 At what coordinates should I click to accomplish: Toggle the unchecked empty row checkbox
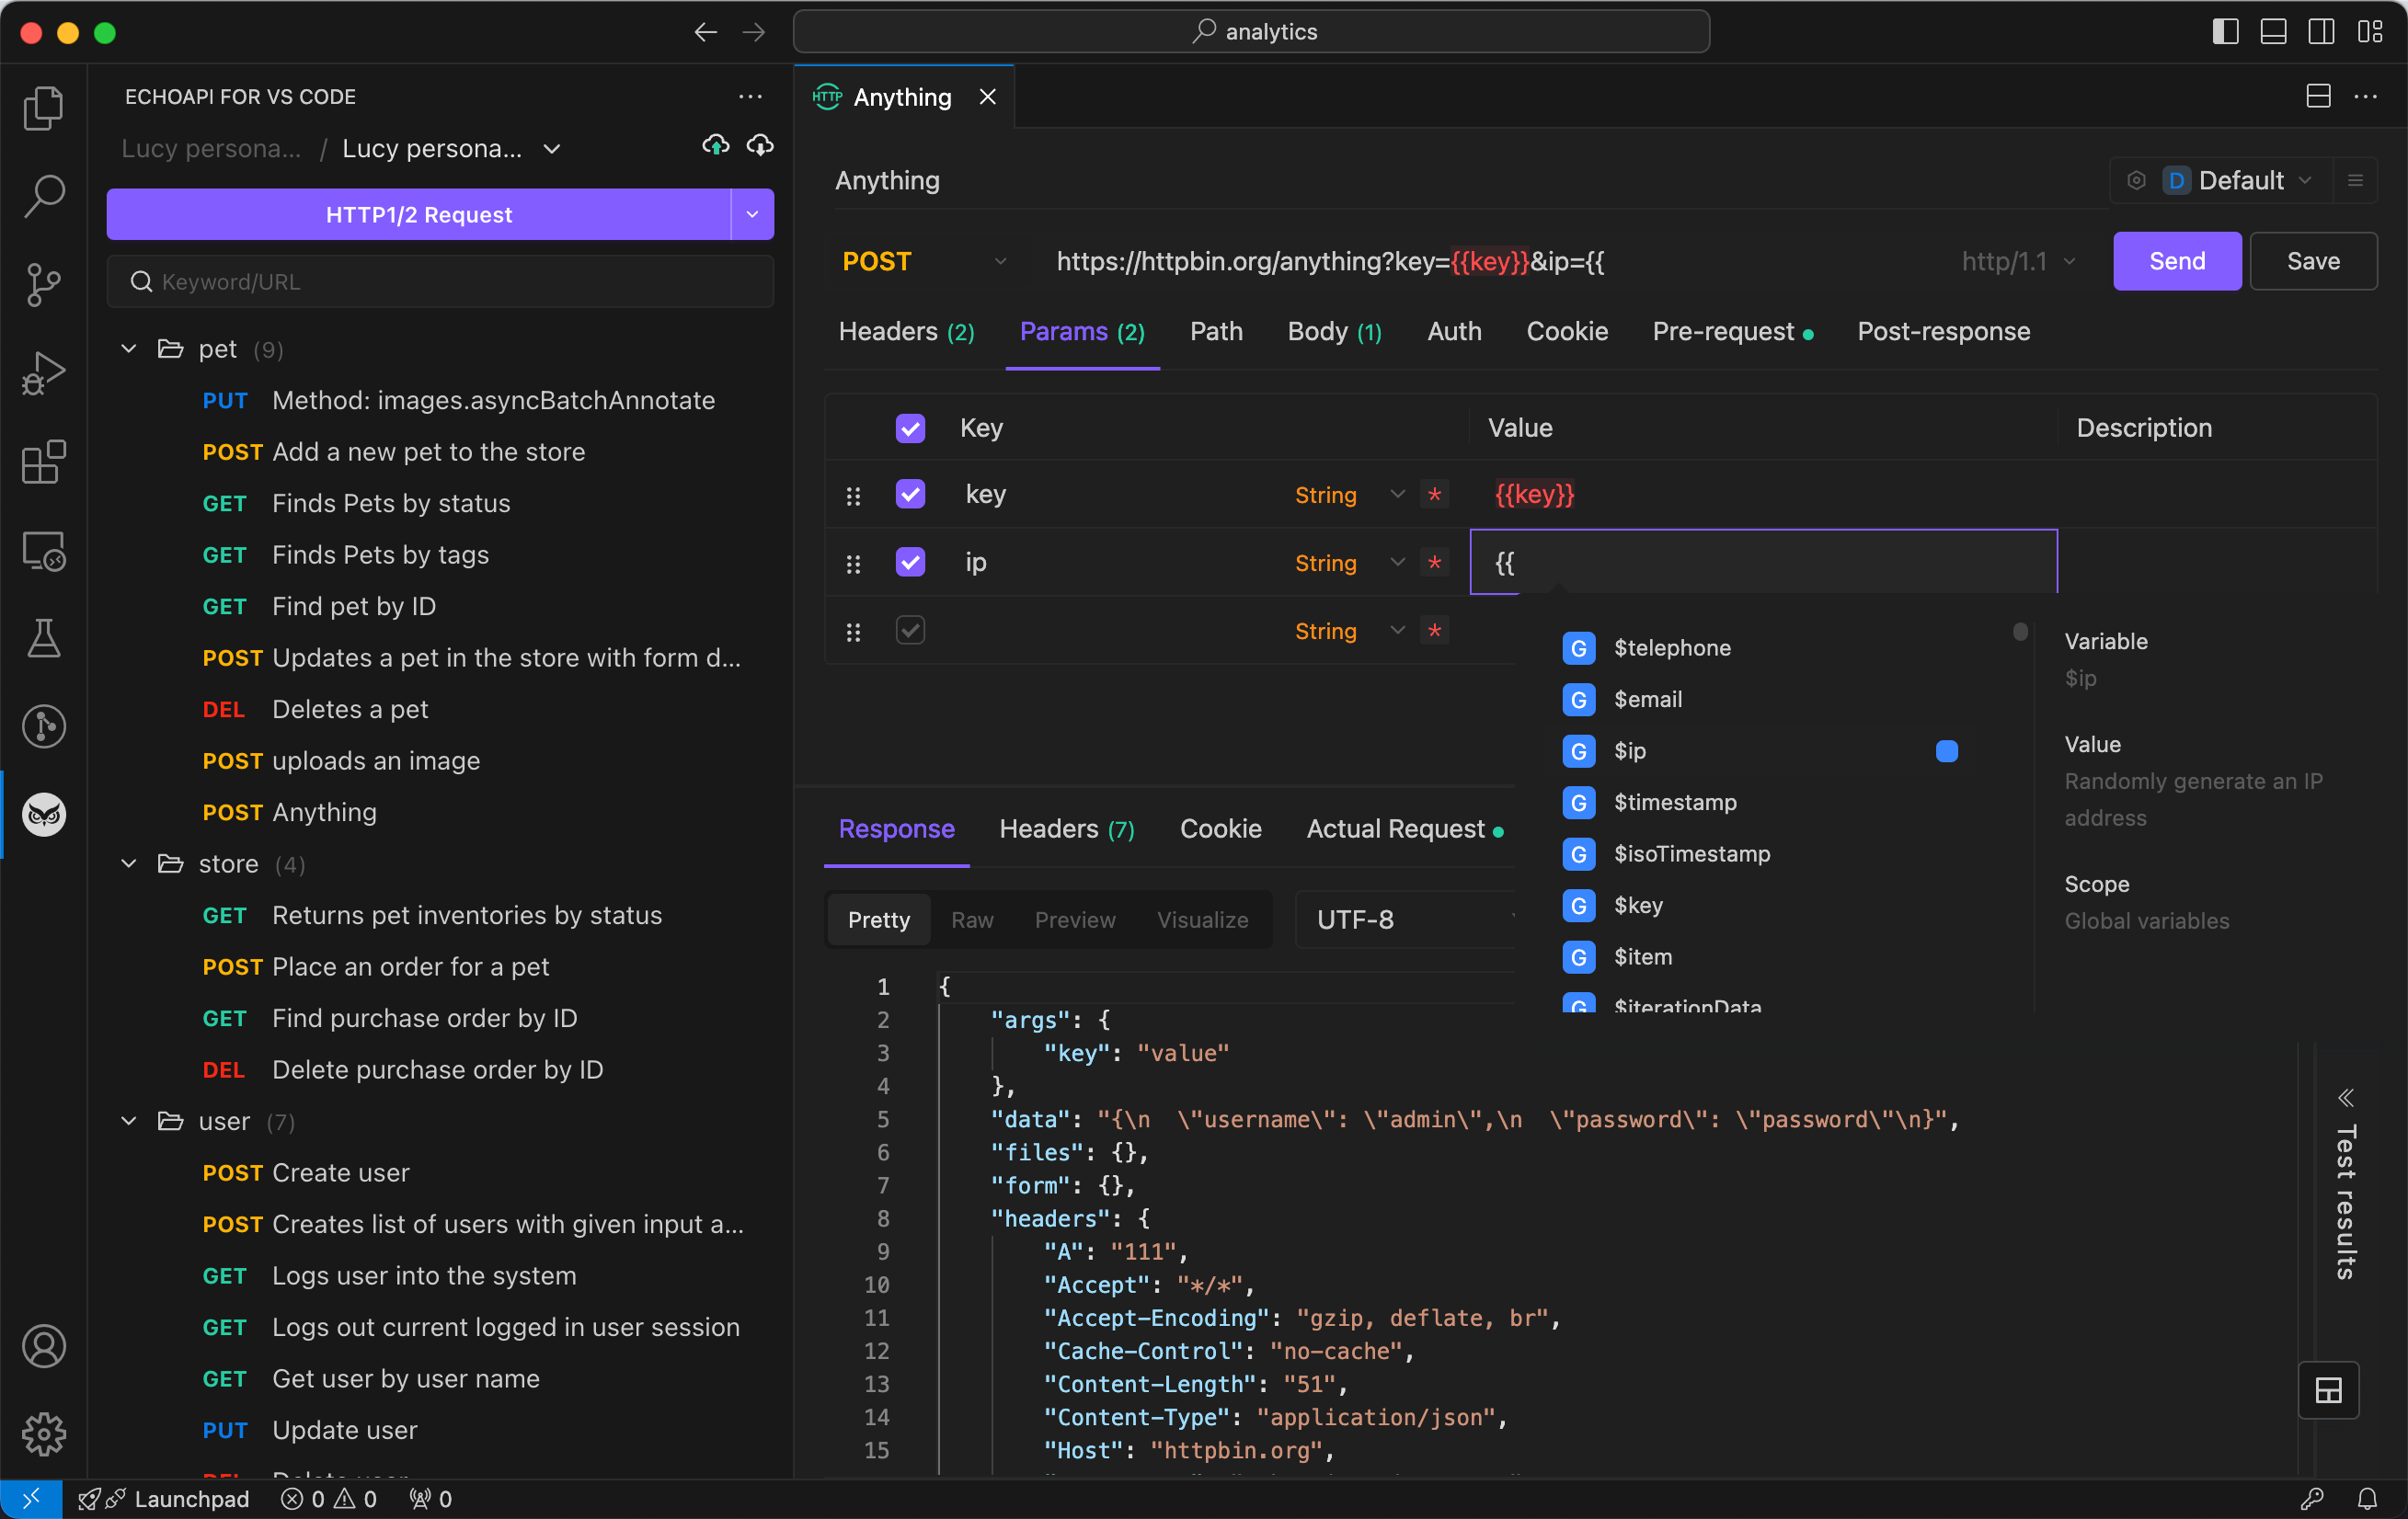908,630
